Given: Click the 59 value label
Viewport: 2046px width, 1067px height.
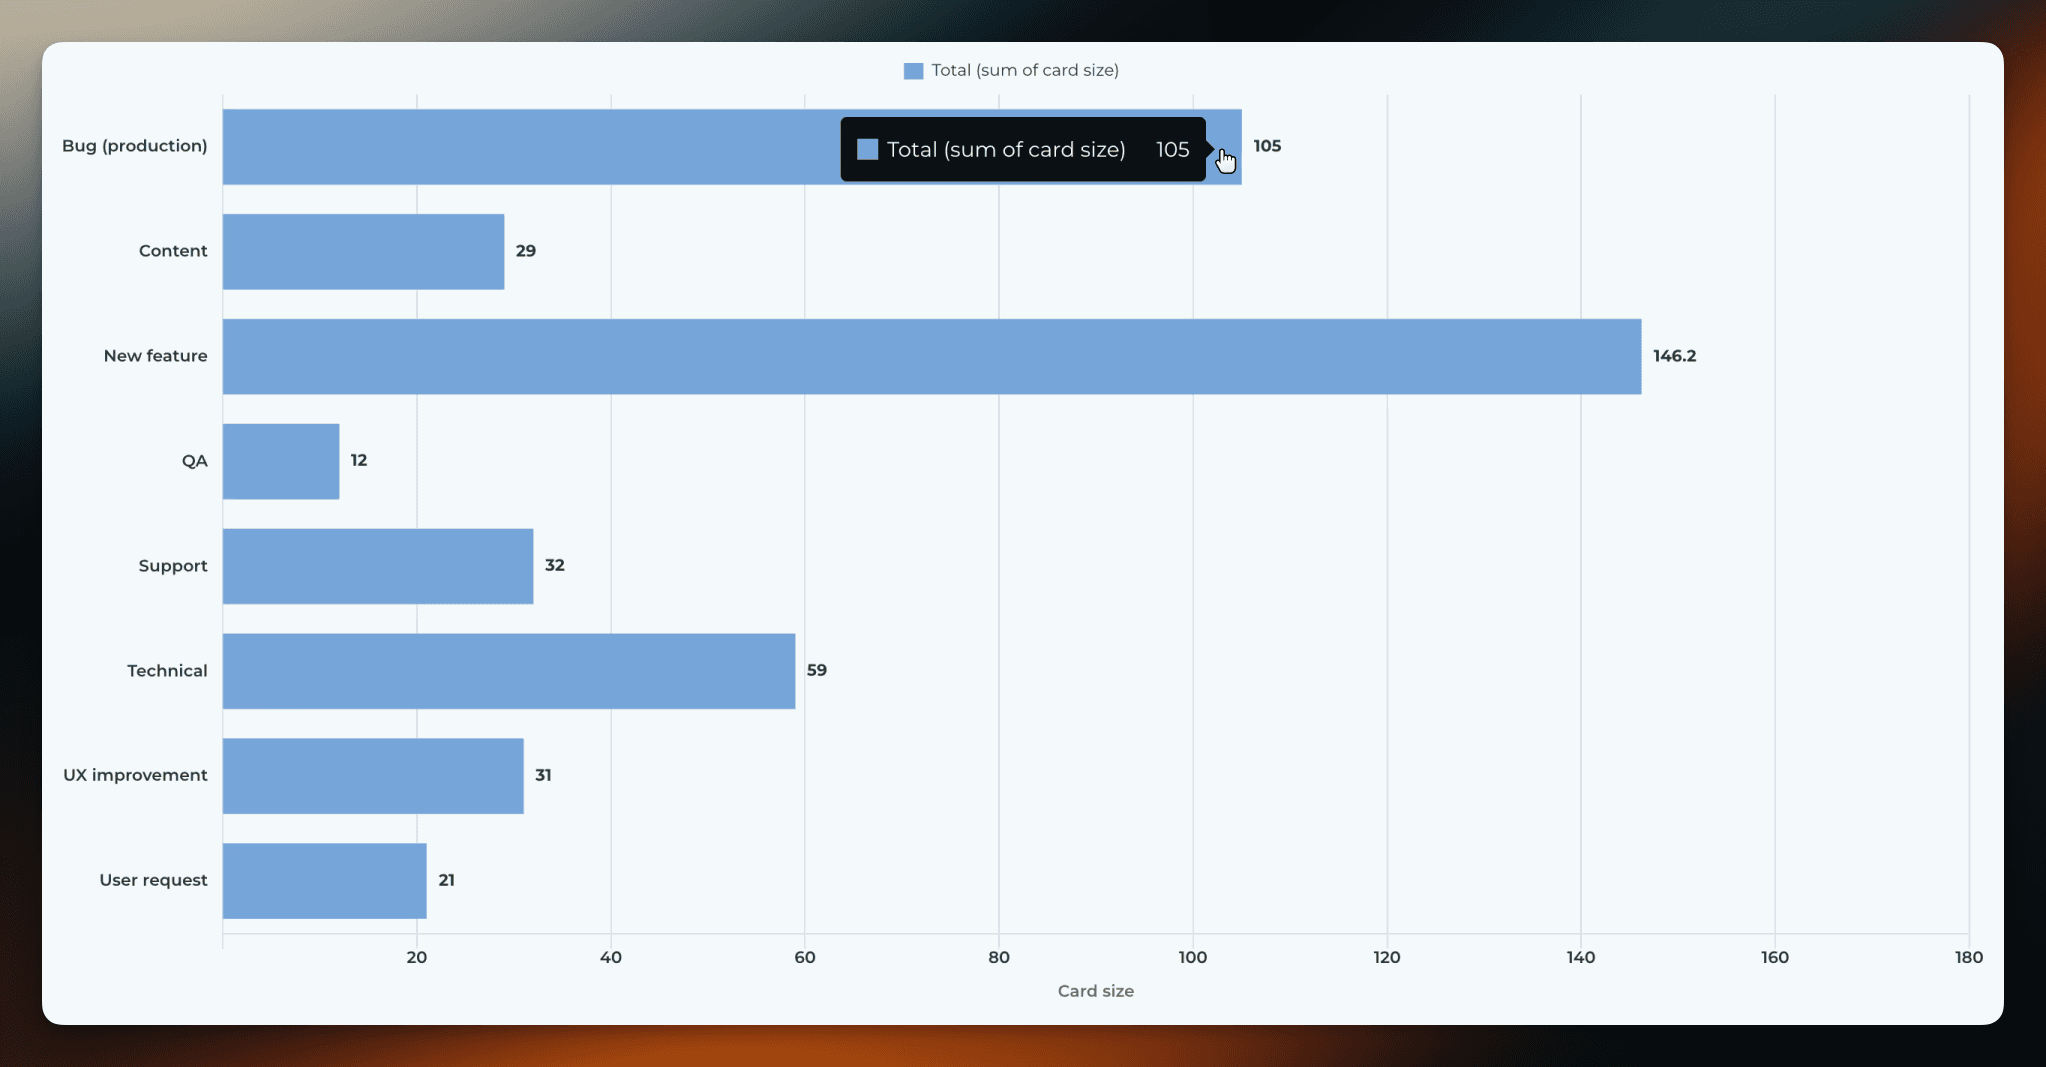Looking at the screenshot, I should (817, 670).
